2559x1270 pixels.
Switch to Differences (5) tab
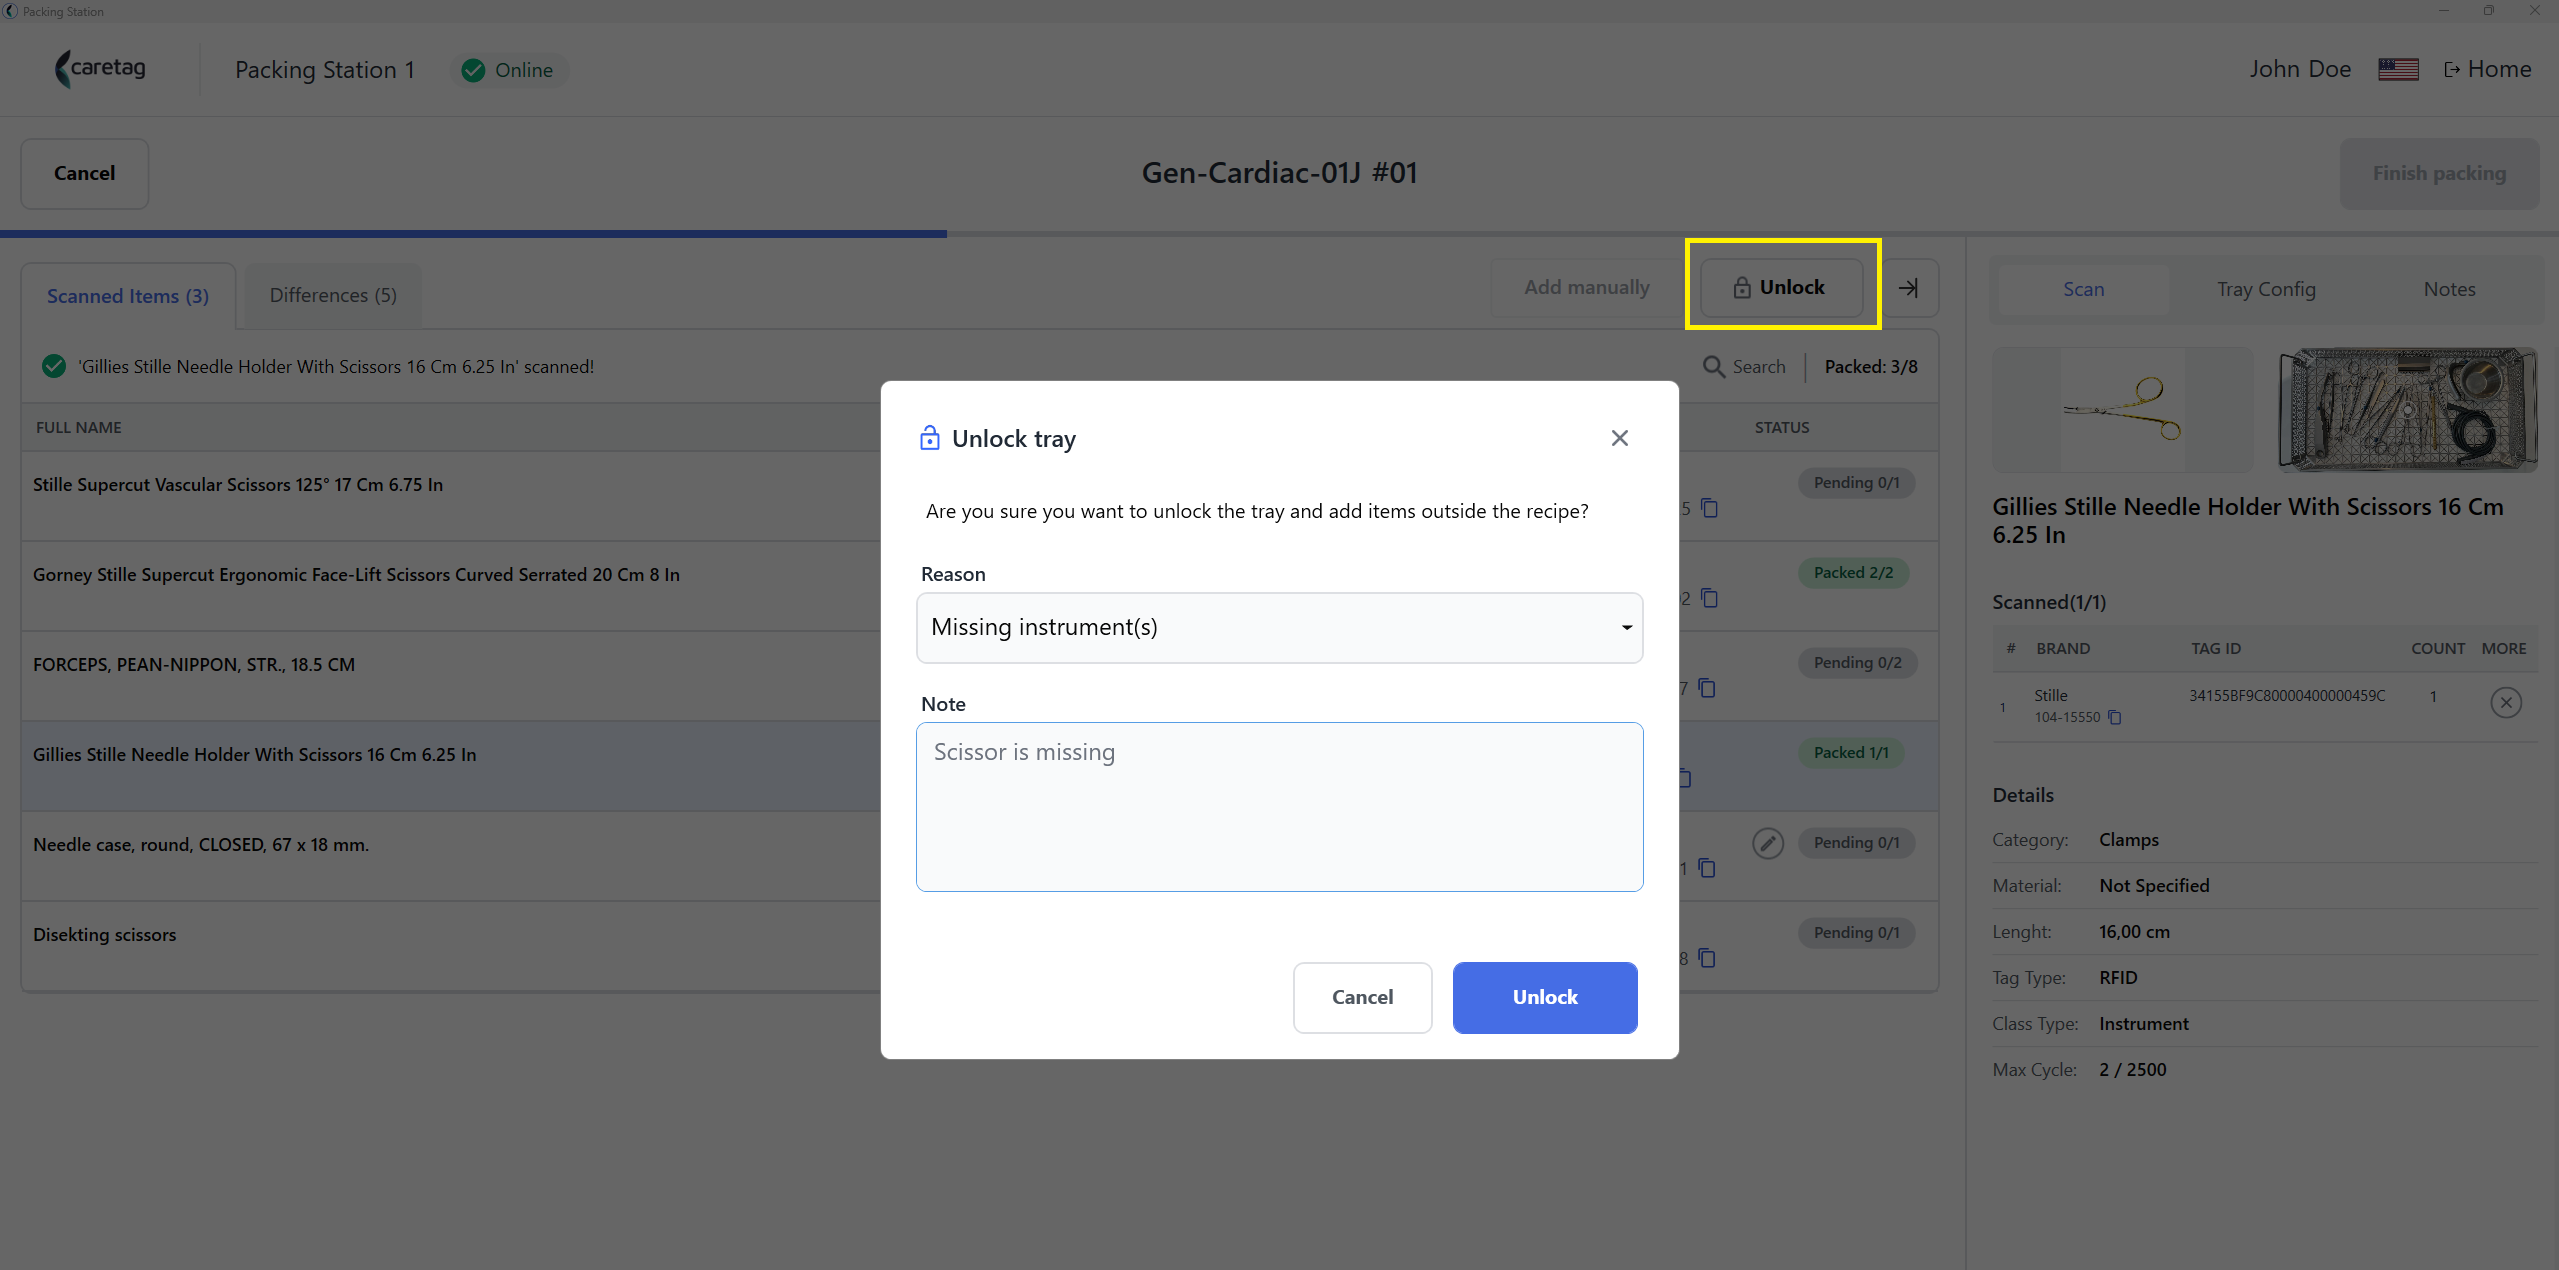click(x=333, y=295)
